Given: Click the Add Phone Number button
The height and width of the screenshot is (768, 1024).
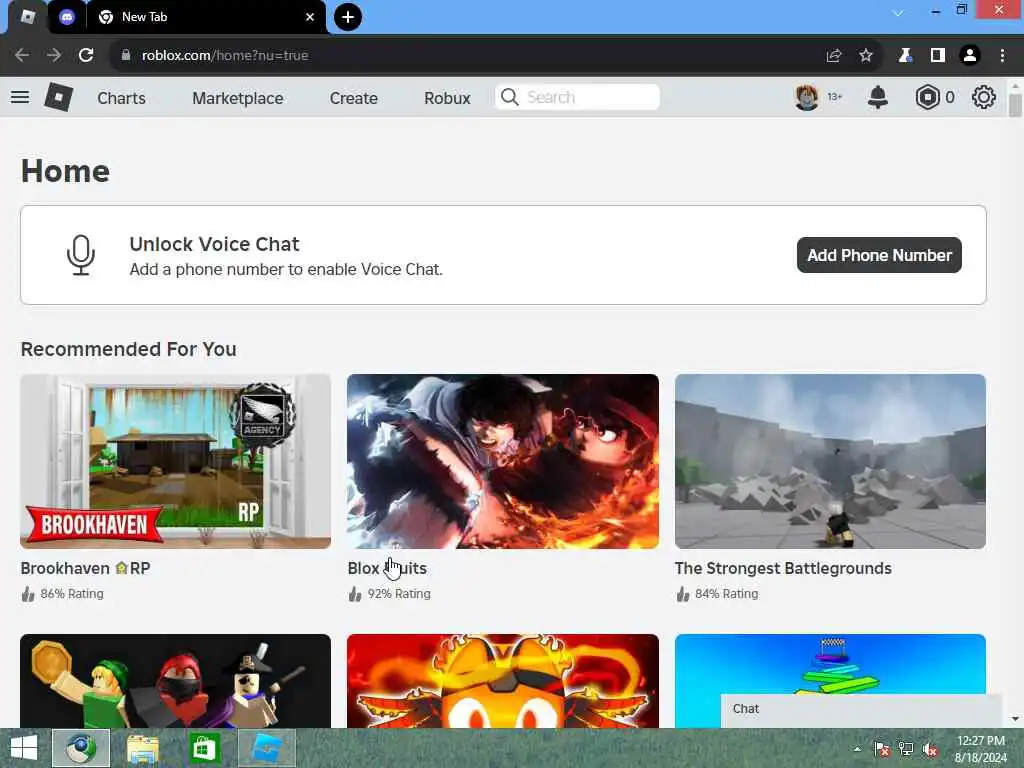Looking at the screenshot, I should (x=879, y=255).
